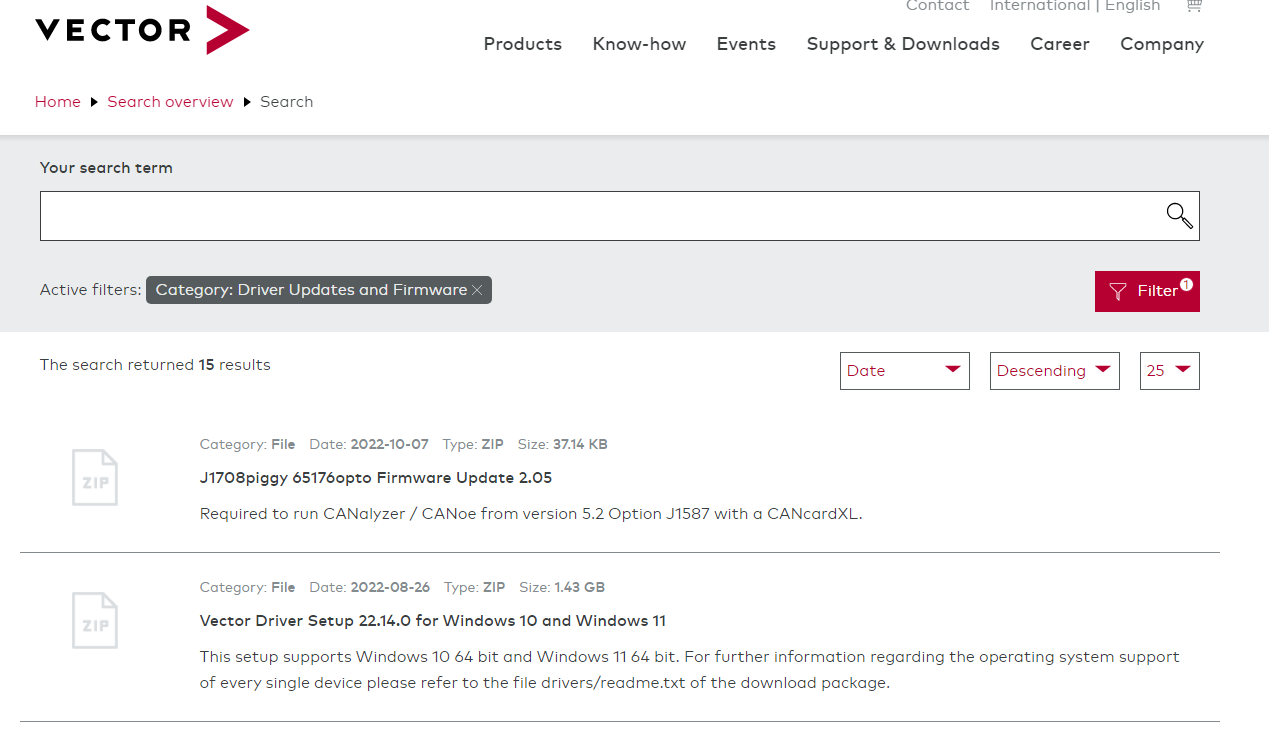The image size is (1269, 737).
Task: Go to the Contact link
Action: [x=938, y=6]
